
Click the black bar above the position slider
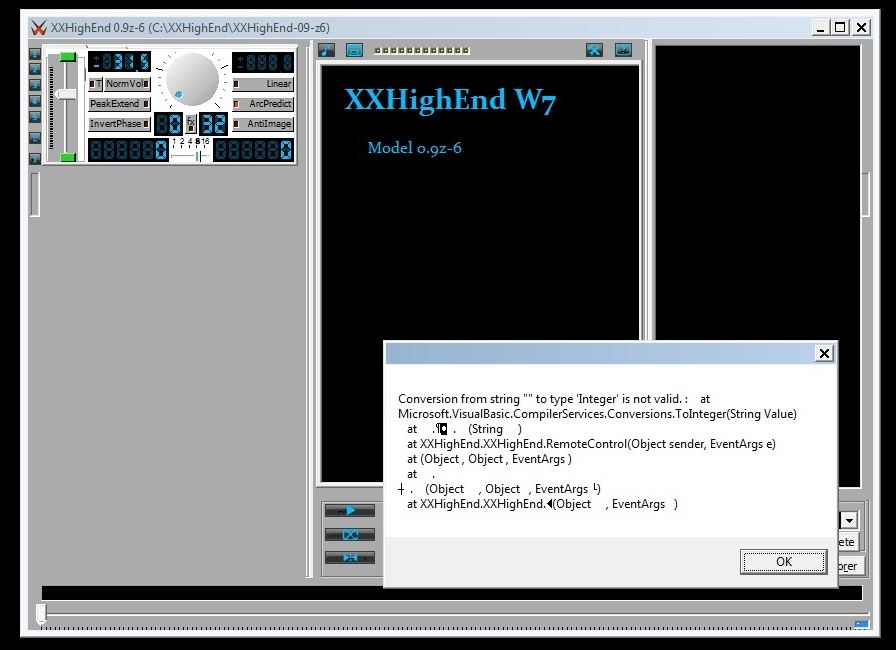point(451,593)
